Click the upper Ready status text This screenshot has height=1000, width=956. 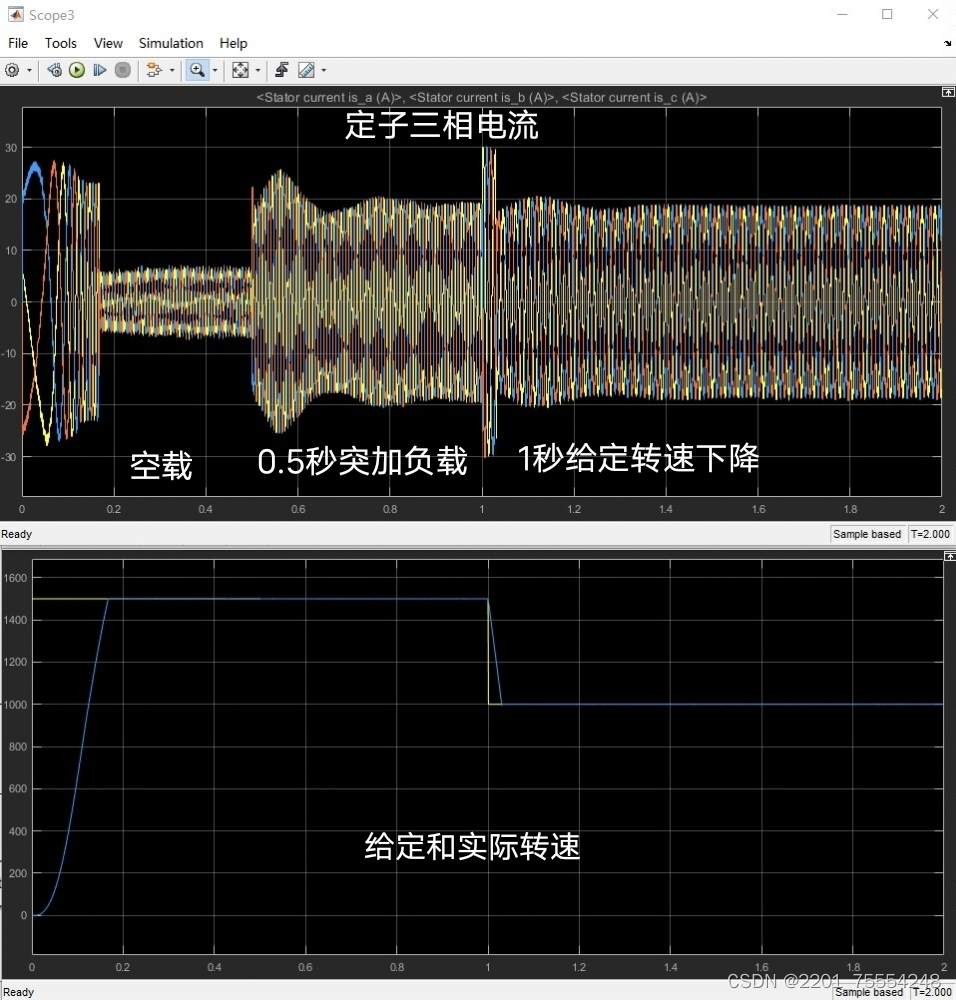pyautogui.click(x=17, y=534)
